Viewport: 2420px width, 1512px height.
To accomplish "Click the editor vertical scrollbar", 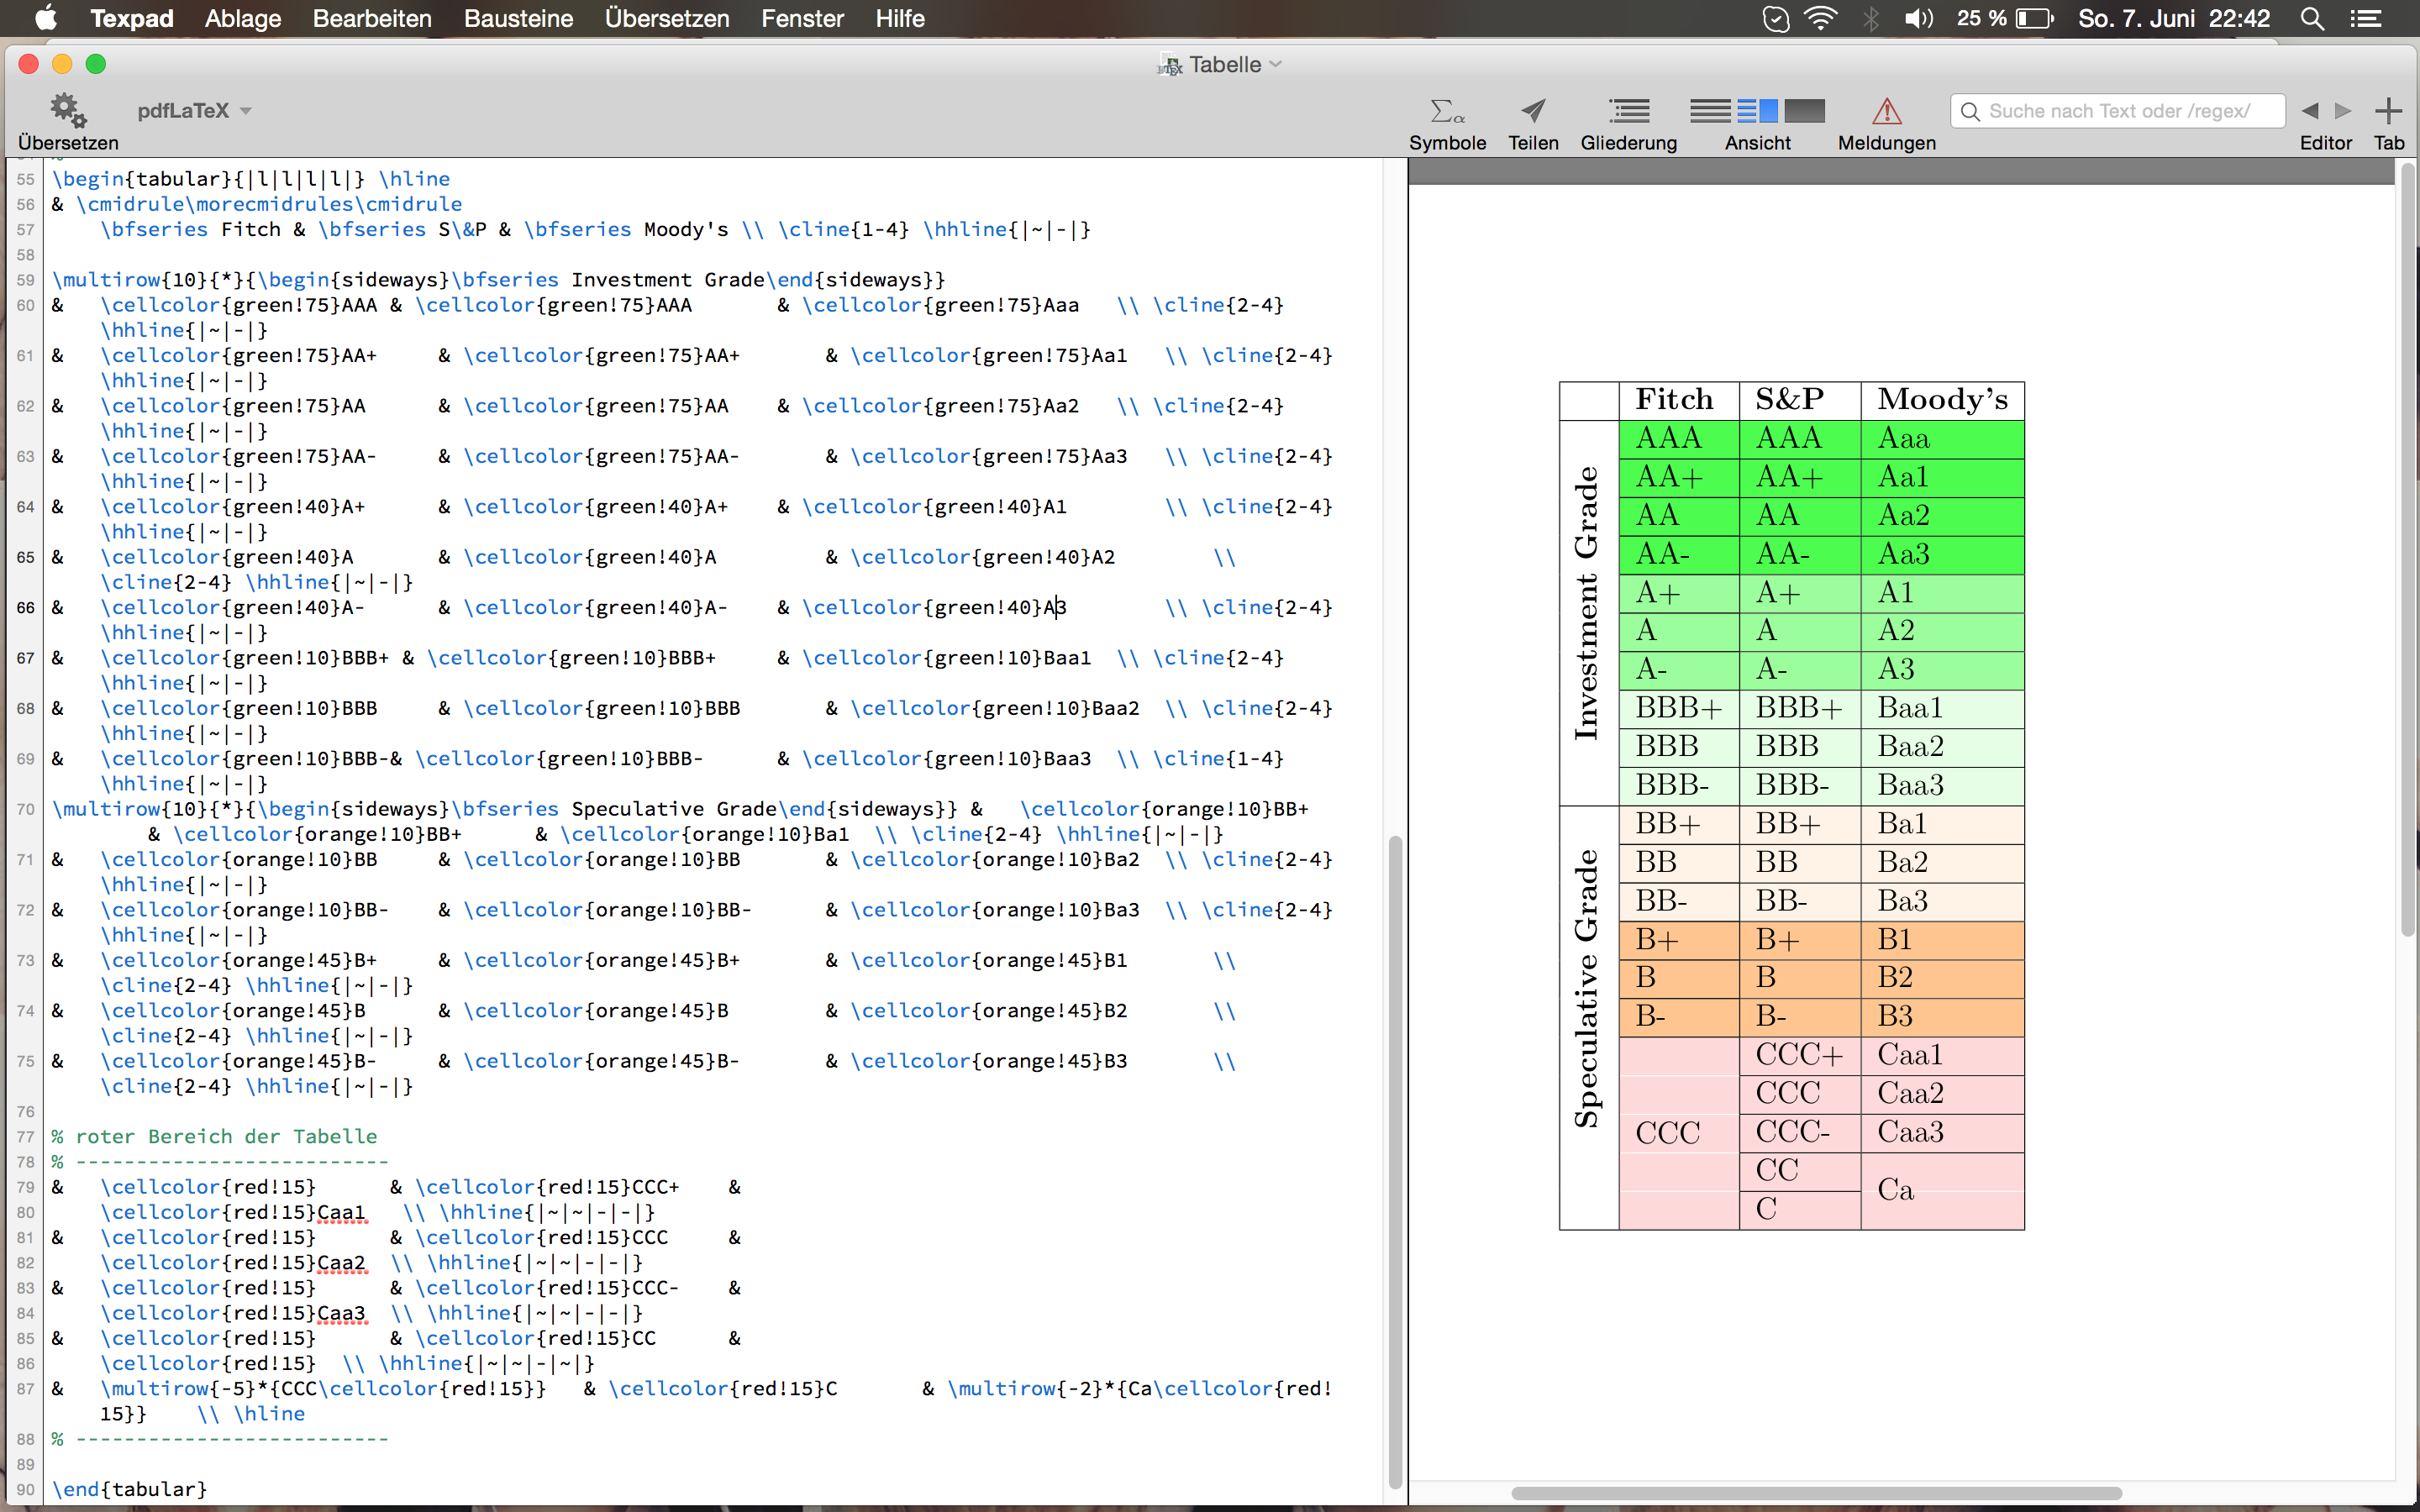I will click(1394, 1161).
